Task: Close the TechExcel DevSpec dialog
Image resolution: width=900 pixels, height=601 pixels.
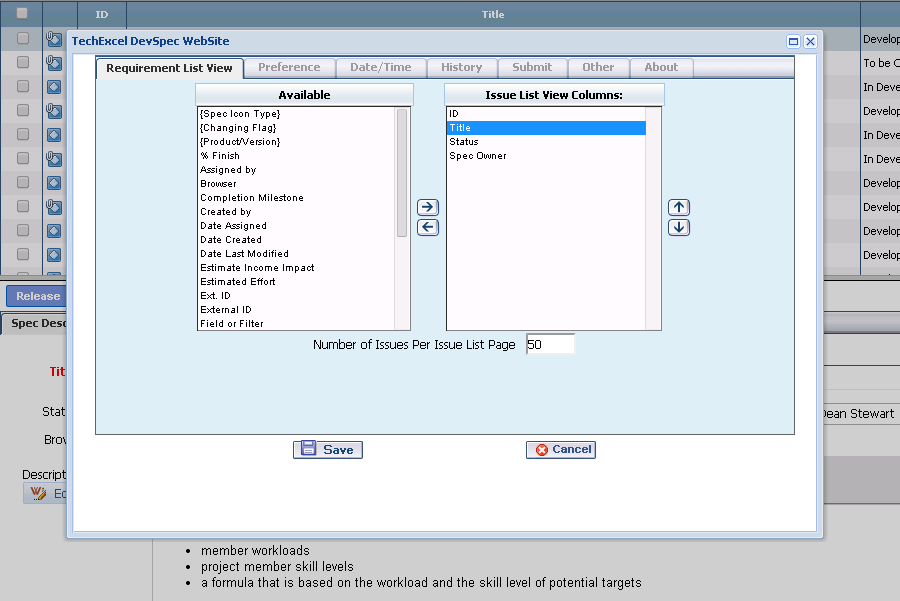Action: [x=810, y=42]
